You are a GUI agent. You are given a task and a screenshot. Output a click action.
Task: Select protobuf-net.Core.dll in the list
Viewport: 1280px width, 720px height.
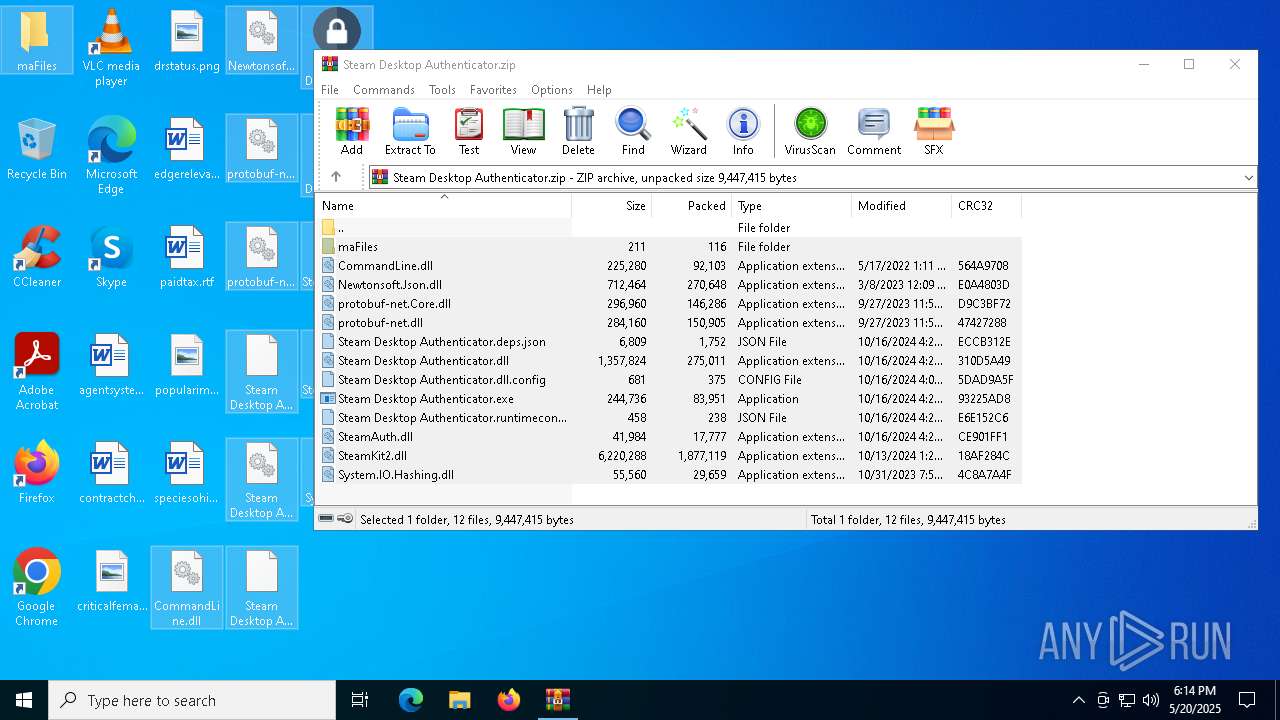coord(669,304)
